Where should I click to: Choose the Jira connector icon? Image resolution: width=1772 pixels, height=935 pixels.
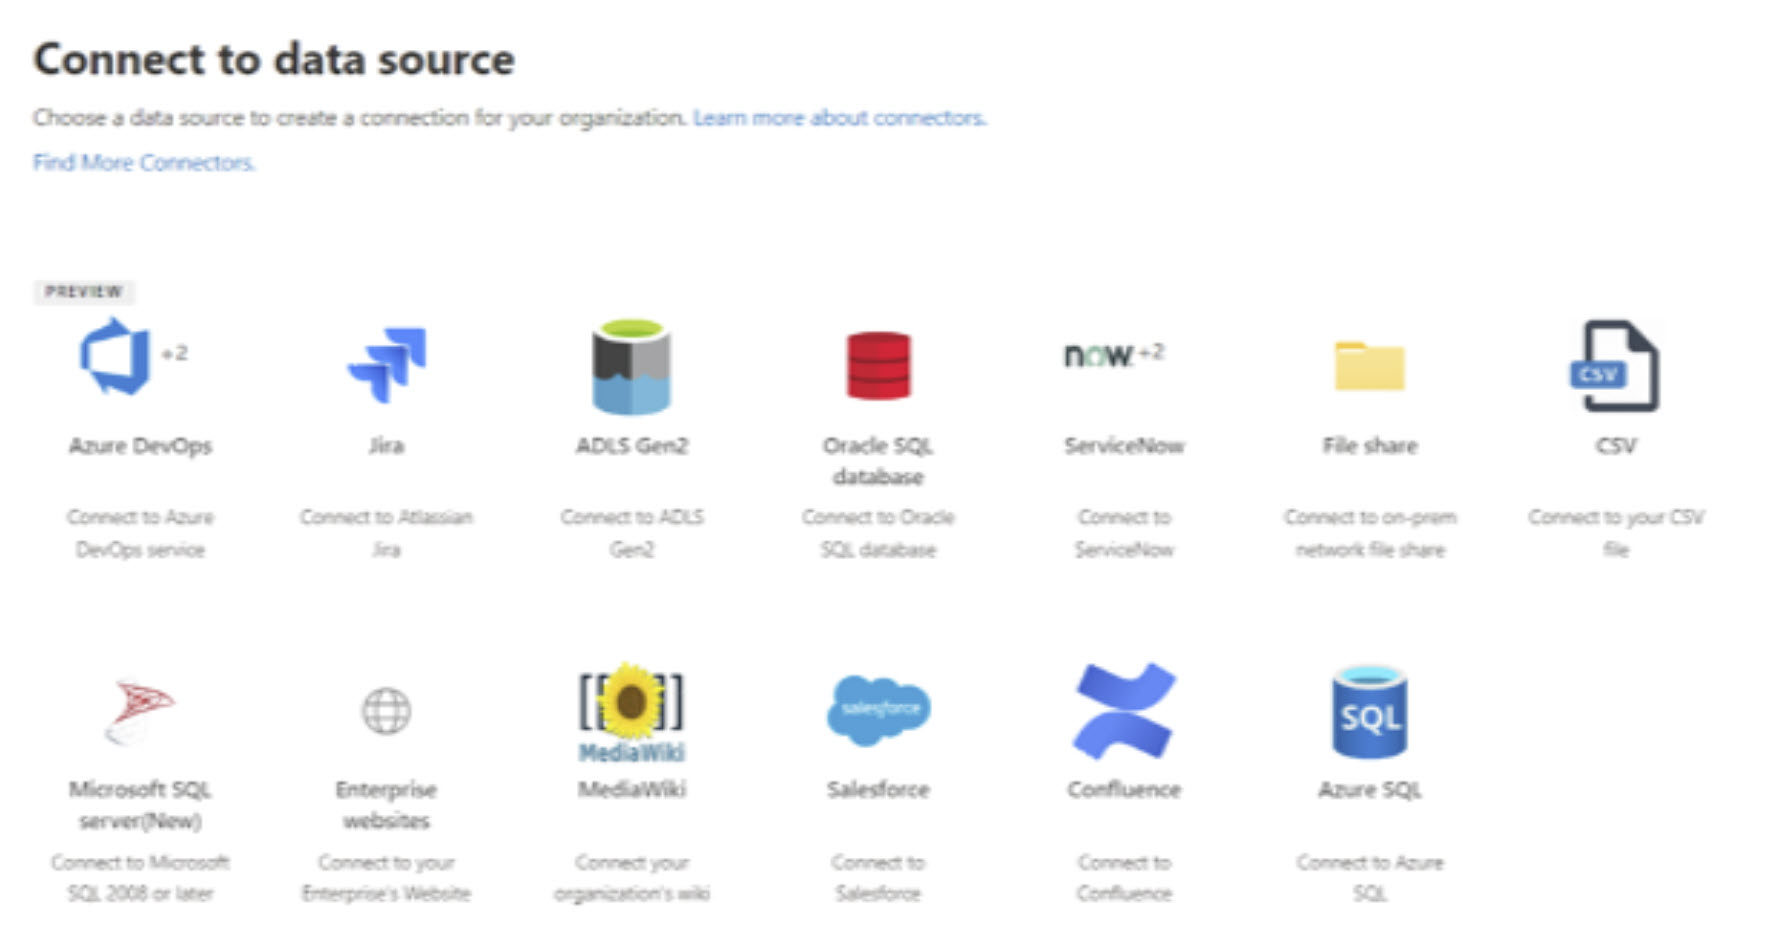point(387,365)
